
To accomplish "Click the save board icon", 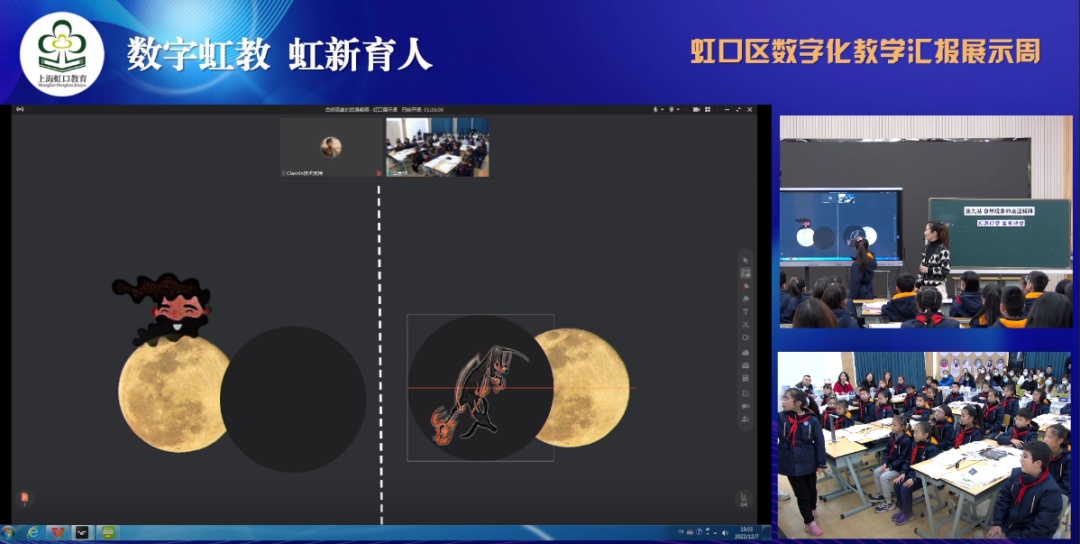I will point(746,378).
